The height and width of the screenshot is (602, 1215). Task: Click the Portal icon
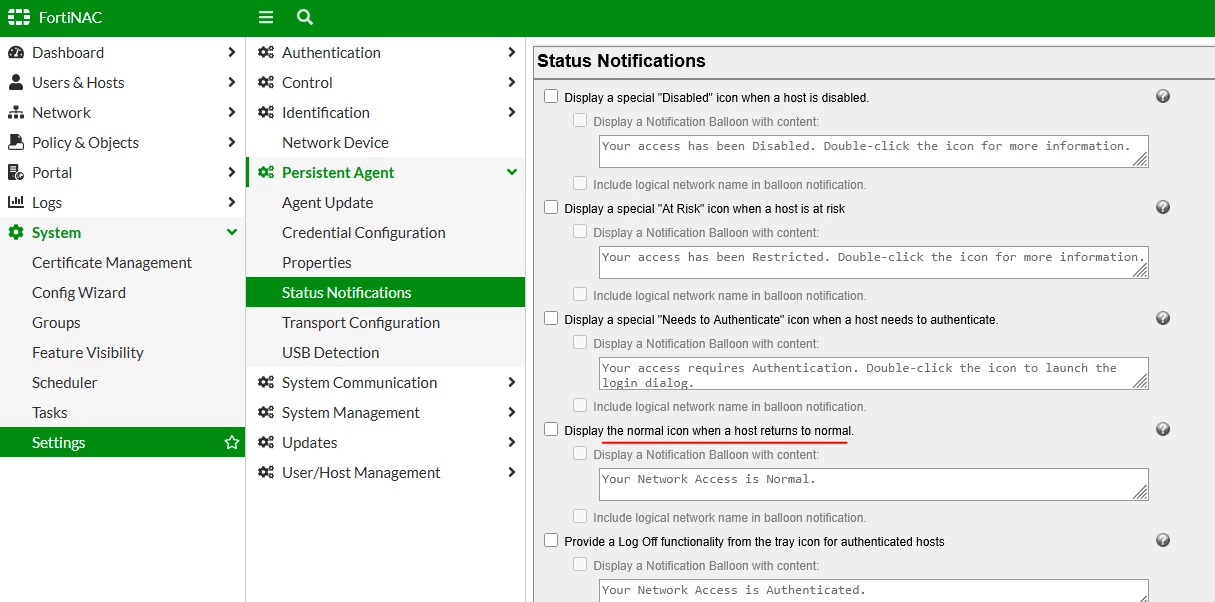16,172
